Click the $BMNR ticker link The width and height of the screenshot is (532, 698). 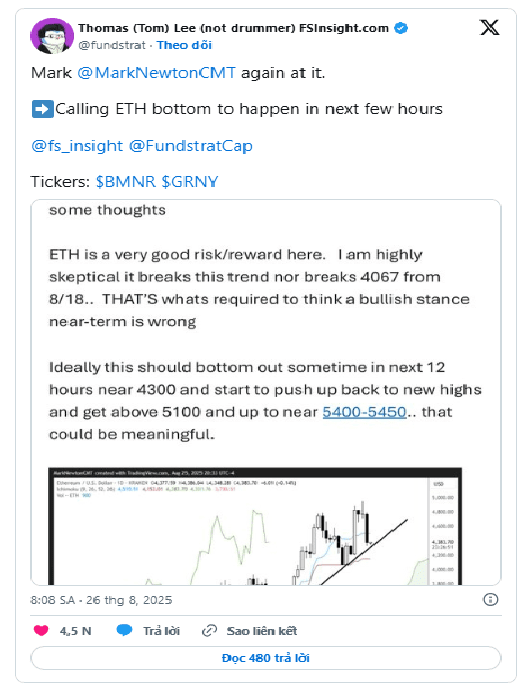click(x=126, y=182)
